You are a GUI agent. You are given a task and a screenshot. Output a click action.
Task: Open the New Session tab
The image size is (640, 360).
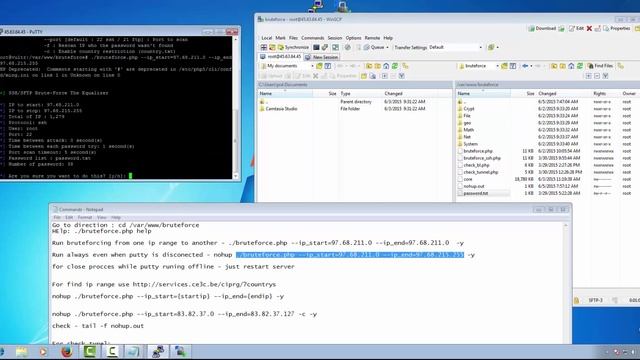pos(322,57)
